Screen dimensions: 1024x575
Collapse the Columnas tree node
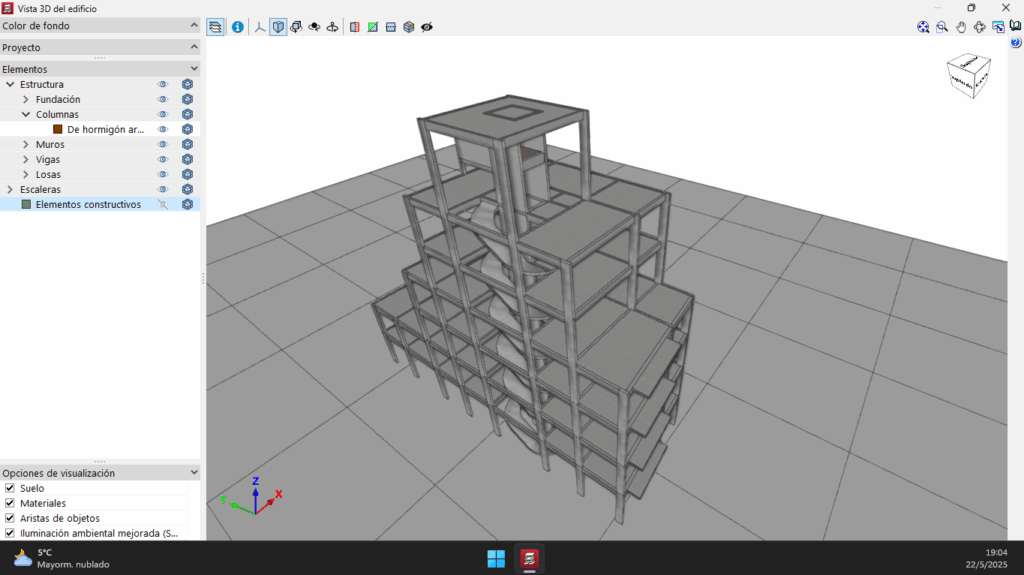[25, 114]
